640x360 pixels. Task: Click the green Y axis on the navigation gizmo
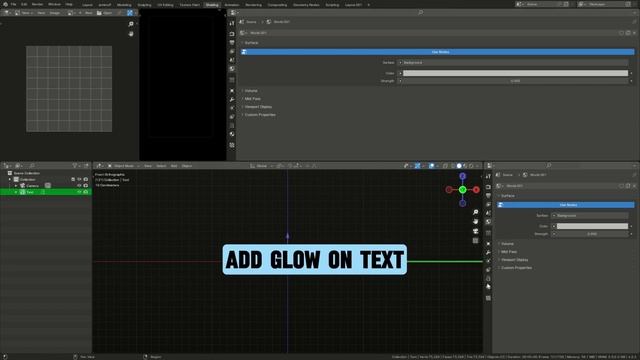pos(462,189)
